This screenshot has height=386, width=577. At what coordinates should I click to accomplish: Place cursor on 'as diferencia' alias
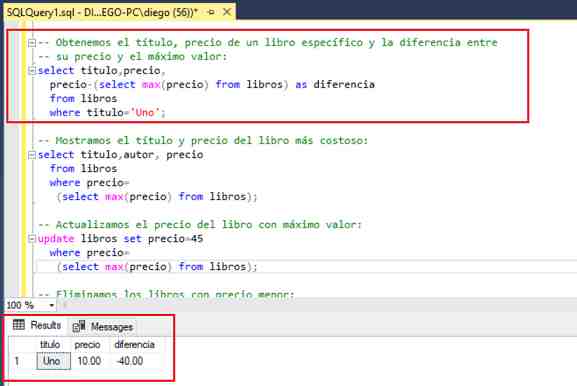click(335, 85)
